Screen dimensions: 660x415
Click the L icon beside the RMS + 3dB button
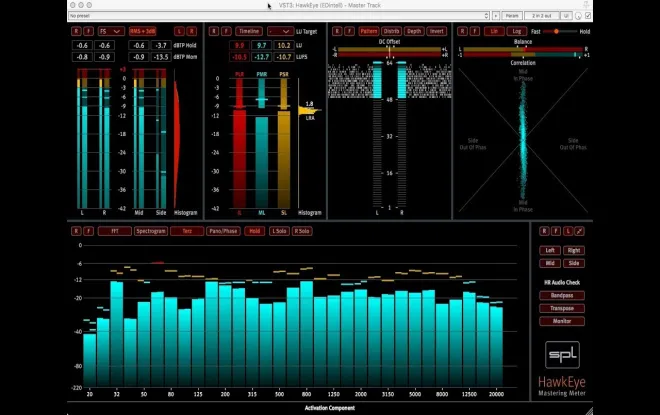click(x=179, y=31)
